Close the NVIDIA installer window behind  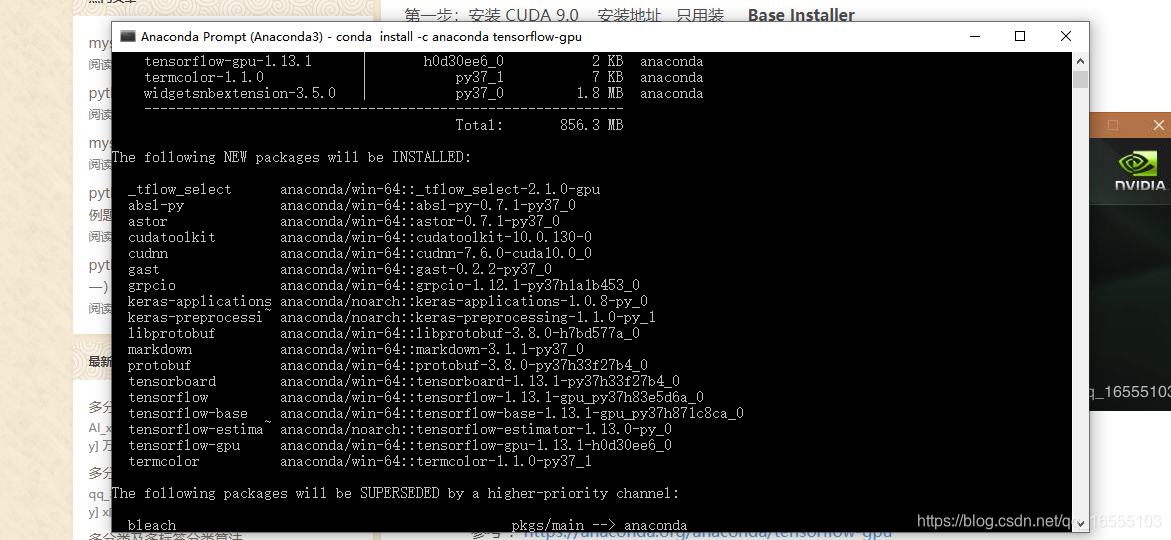[x=1158, y=125]
